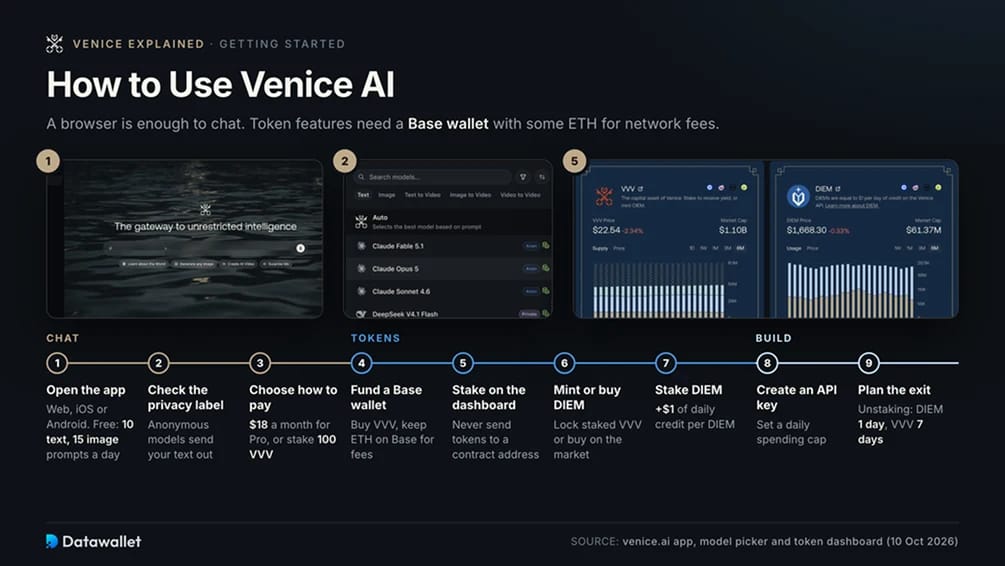Click the Search models field
The image size is (1005, 566).
click(x=433, y=177)
